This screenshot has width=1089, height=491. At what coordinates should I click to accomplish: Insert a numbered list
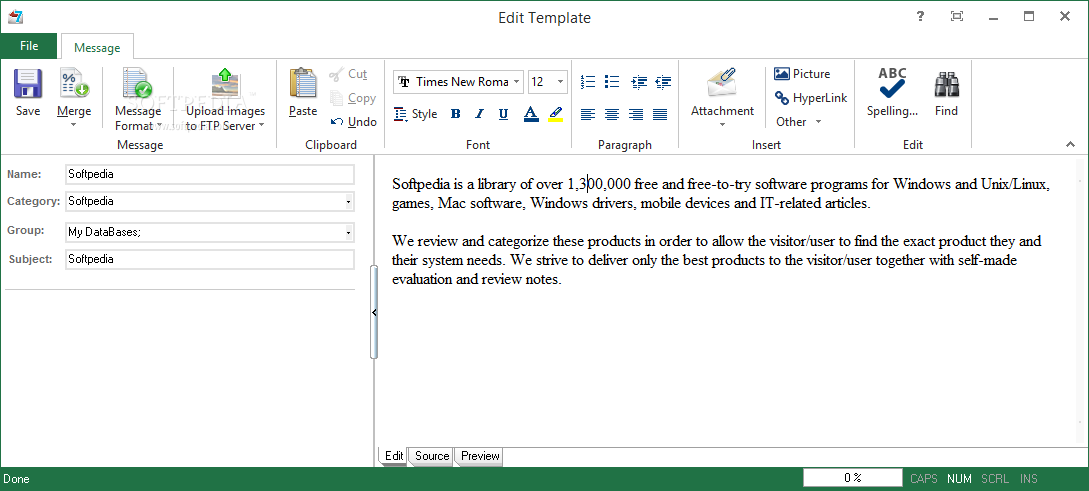(x=588, y=82)
